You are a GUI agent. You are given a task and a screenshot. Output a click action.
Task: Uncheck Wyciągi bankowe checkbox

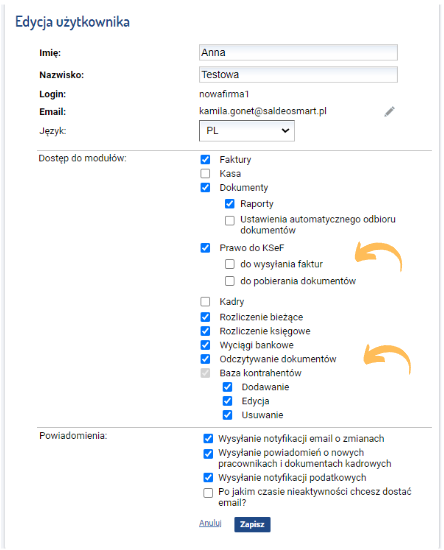pyautogui.click(x=205, y=345)
